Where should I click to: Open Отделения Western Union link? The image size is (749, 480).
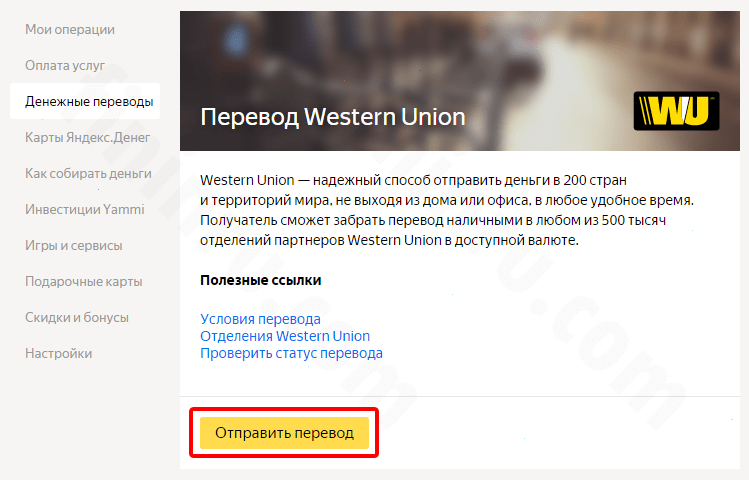coord(285,336)
